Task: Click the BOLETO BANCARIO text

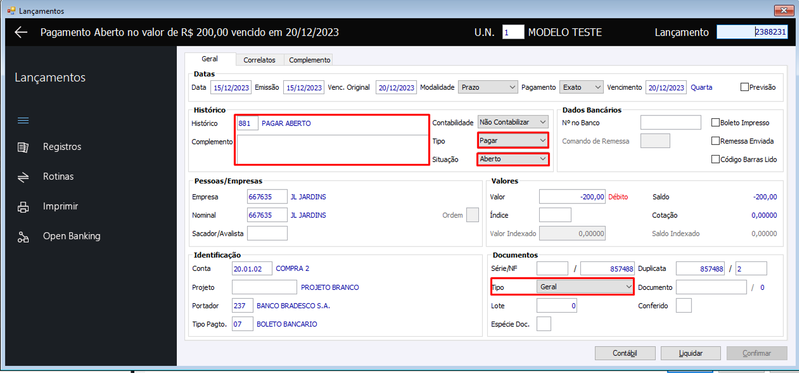Action: click(286, 324)
